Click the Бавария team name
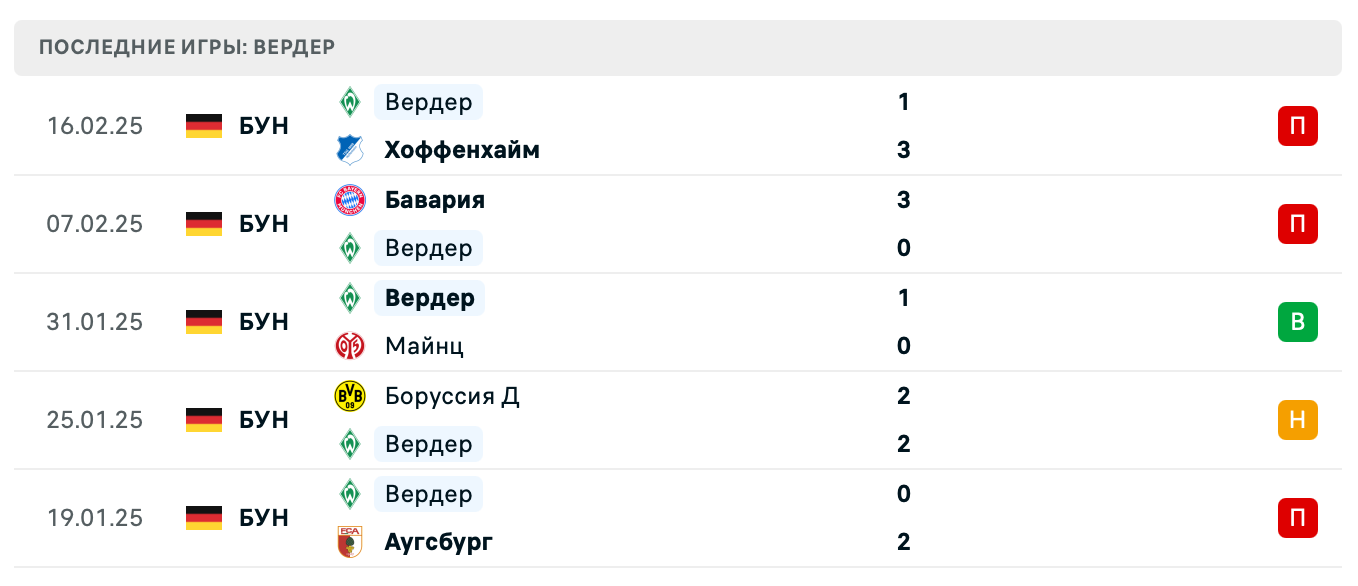Screen dimensions: 1358x586 pos(434,199)
